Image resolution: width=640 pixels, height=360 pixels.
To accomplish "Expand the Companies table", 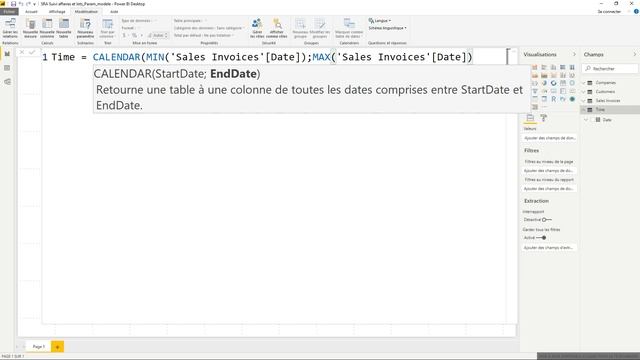I will [584, 82].
